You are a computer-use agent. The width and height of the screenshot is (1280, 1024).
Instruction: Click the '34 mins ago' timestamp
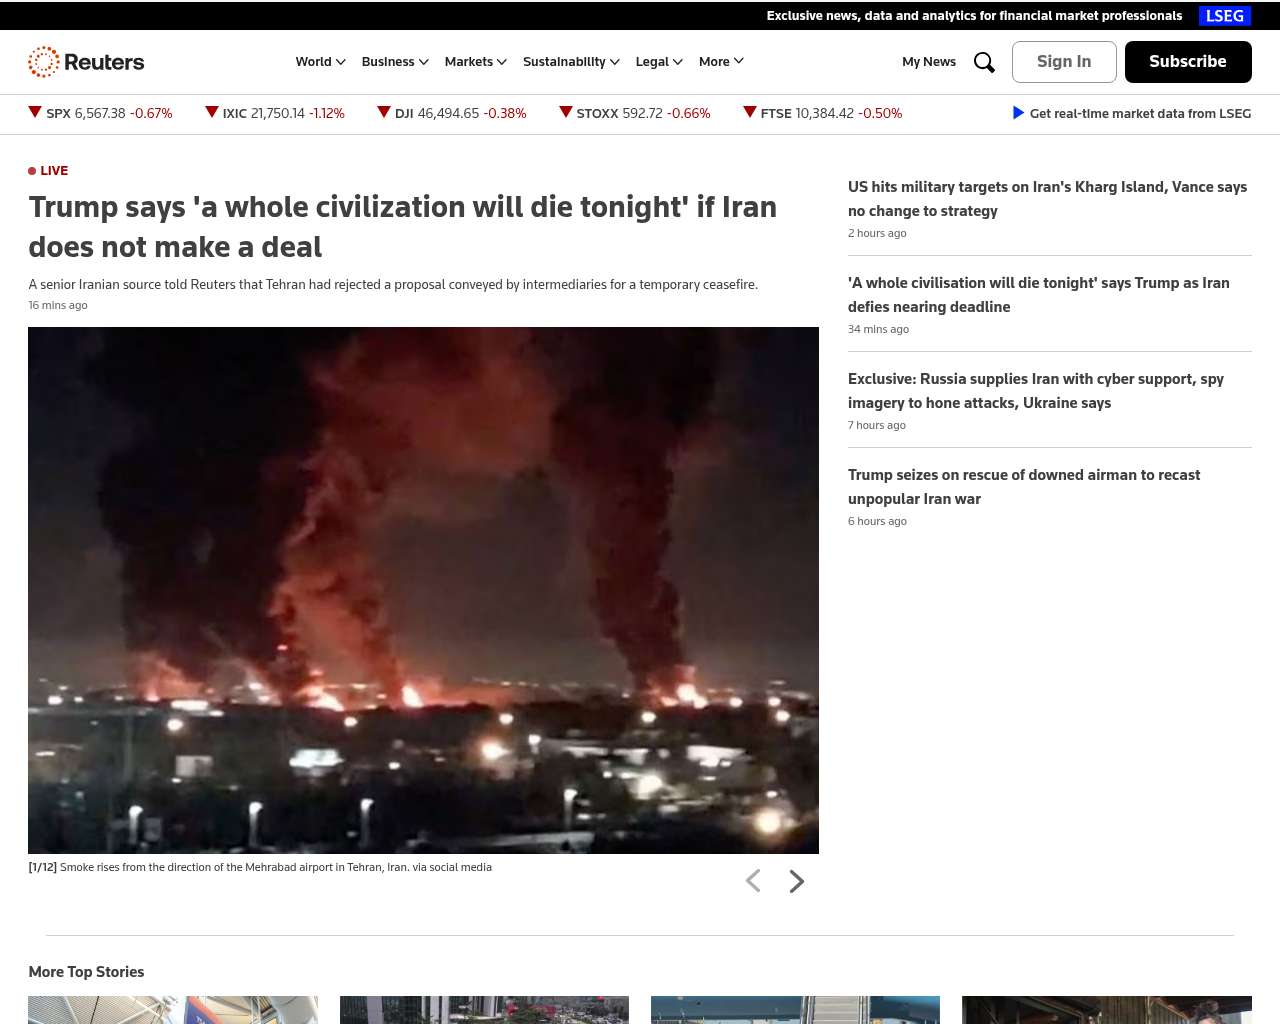[x=878, y=330]
